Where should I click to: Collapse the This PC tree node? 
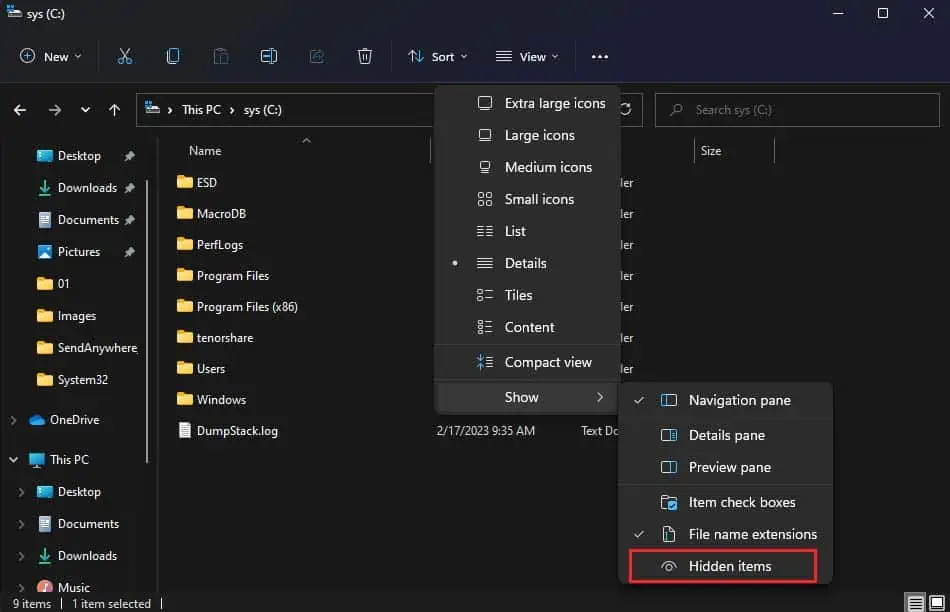[13, 460]
